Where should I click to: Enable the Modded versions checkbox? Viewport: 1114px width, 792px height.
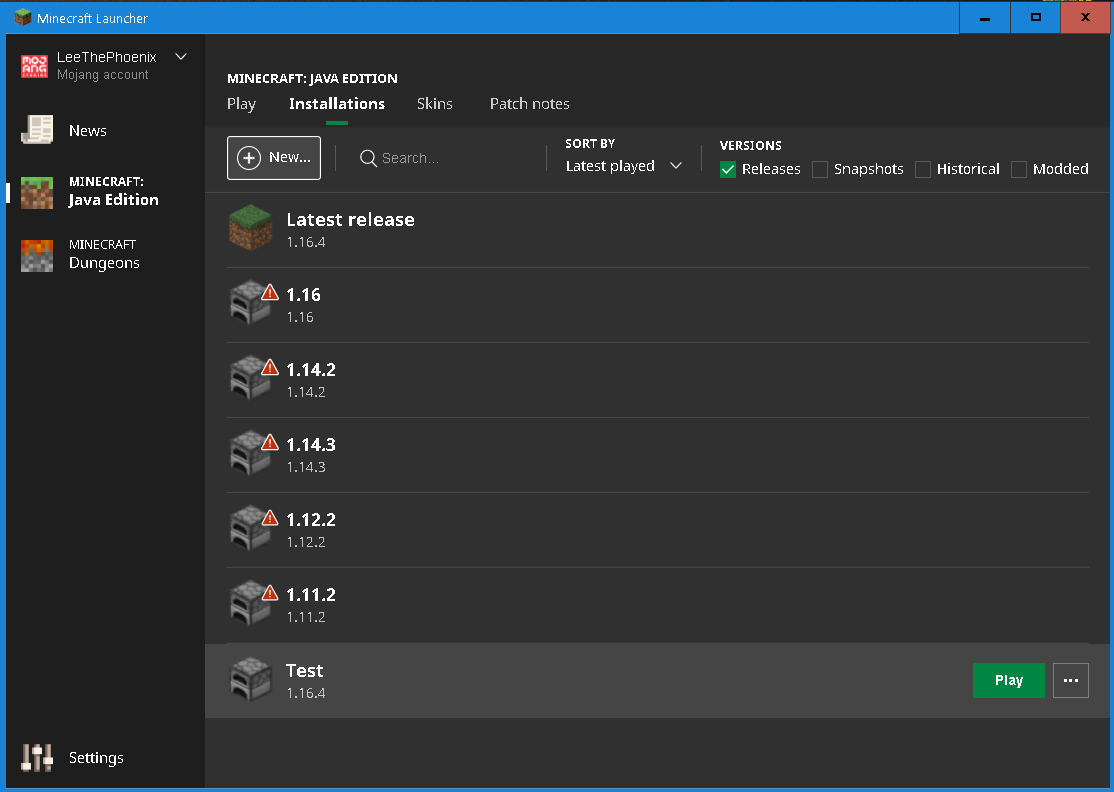click(x=1019, y=169)
